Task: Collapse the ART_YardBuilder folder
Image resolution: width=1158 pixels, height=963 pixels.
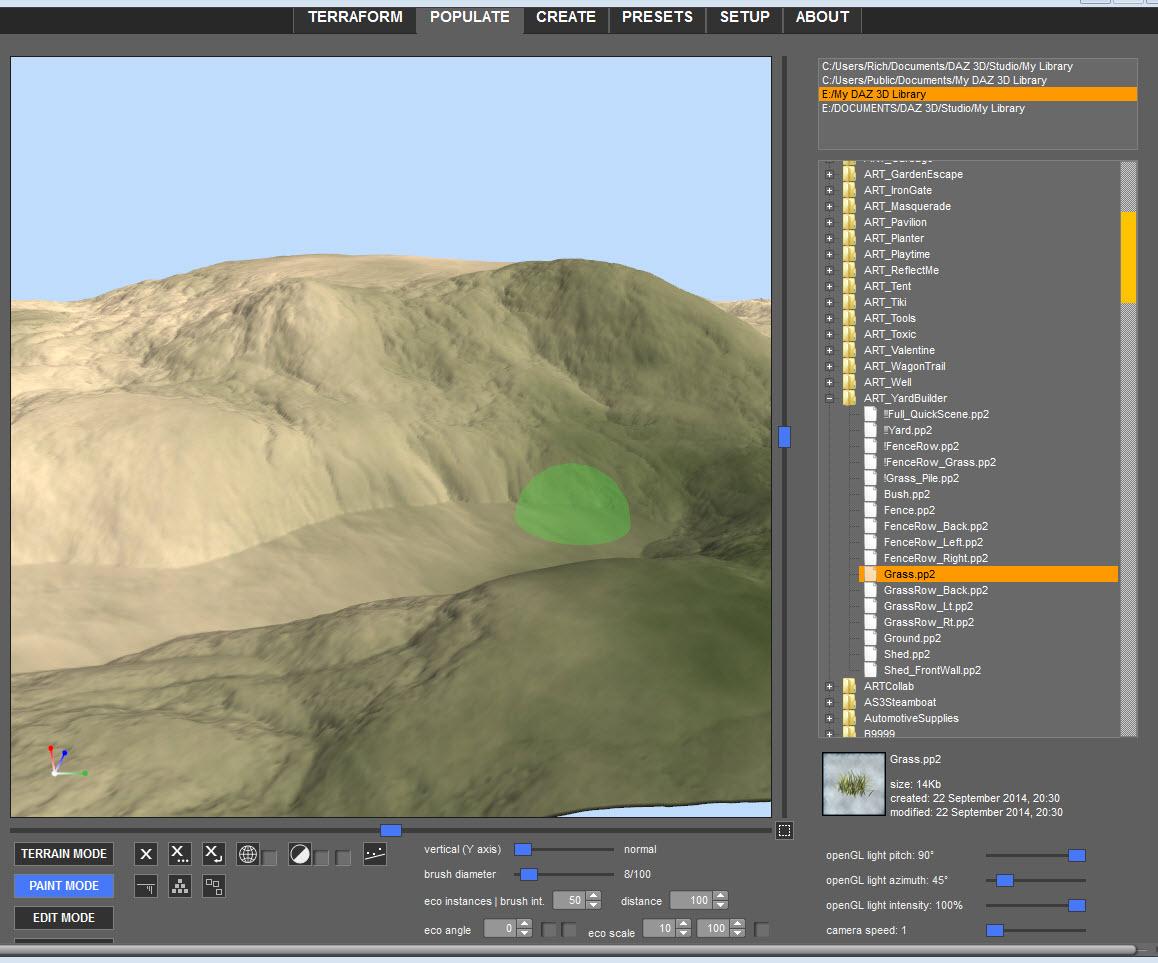Action: [x=829, y=399]
